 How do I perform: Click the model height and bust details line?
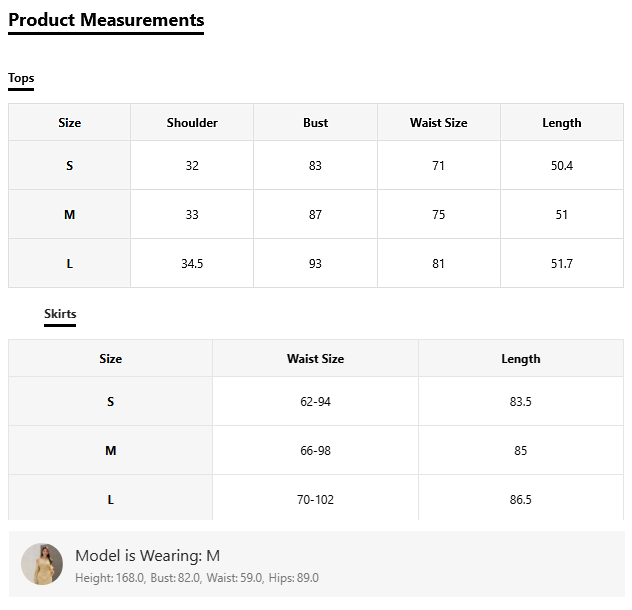click(197, 578)
